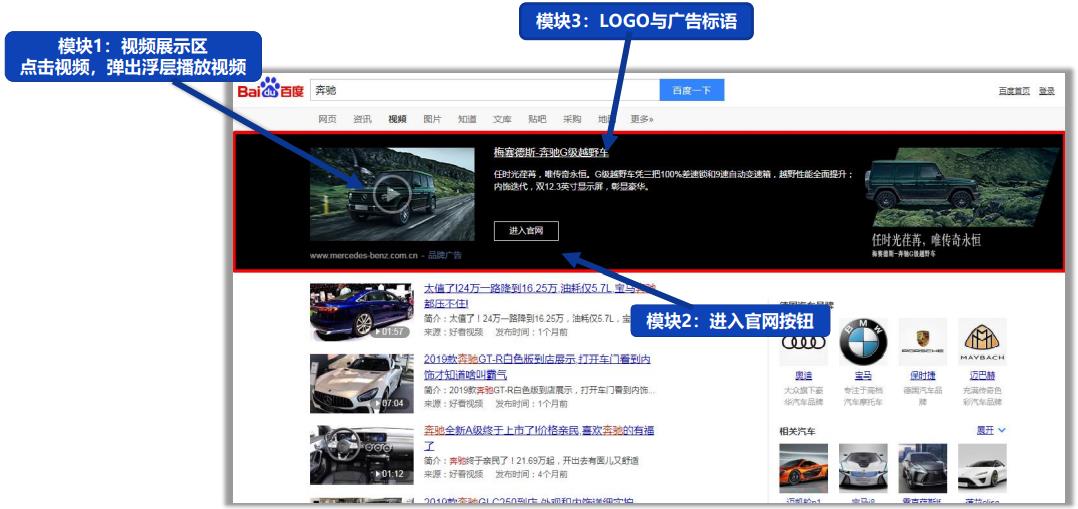Image resolution: width=1078 pixels, height=509 pixels.
Task: Switch to the 网页 tab
Action: pyautogui.click(x=327, y=119)
